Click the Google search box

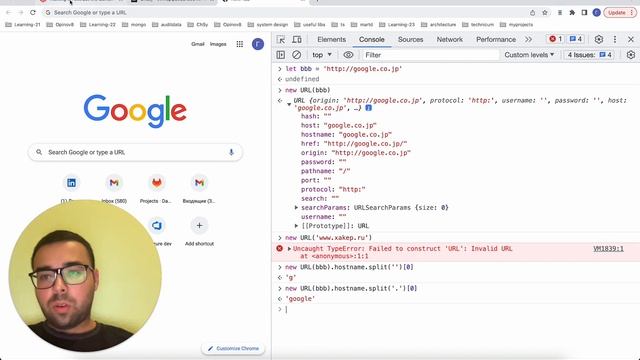tap(135, 152)
